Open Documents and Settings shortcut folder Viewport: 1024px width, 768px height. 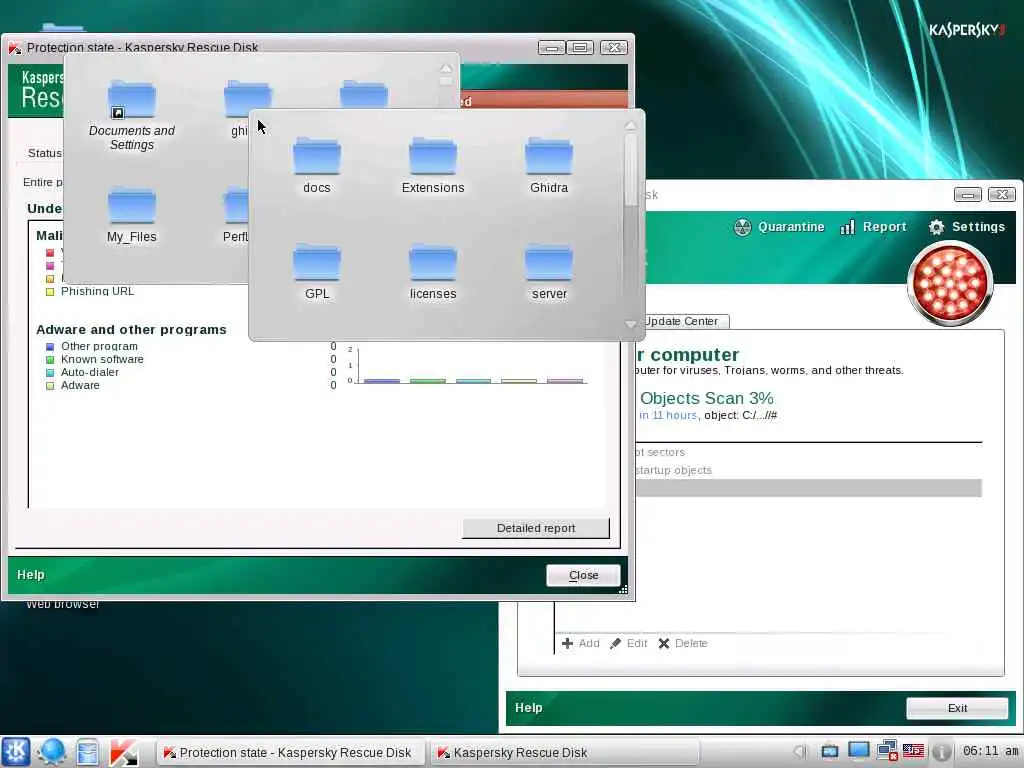(132, 116)
